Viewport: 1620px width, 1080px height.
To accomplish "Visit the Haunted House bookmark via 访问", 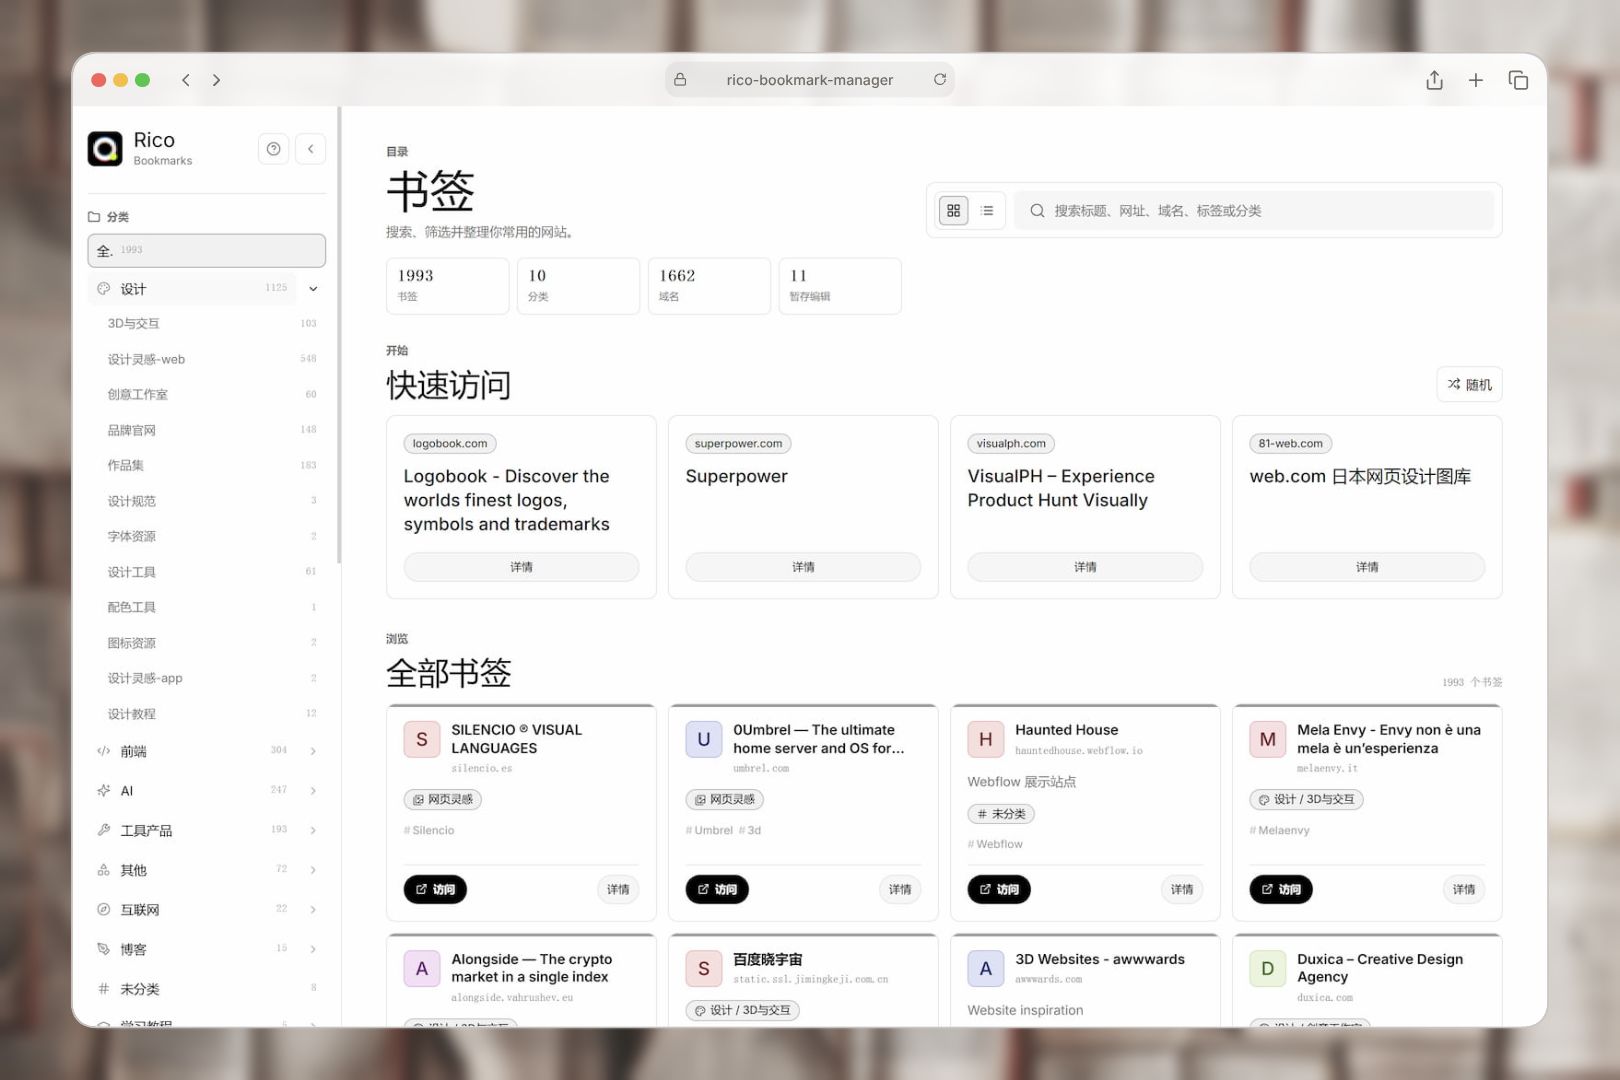I will coord(999,889).
